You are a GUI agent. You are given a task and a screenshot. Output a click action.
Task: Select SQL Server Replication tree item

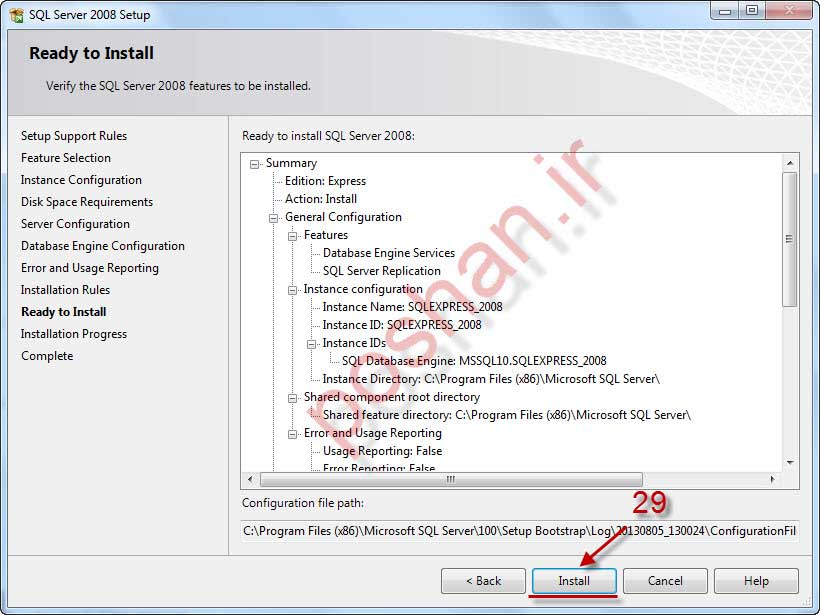(381, 272)
